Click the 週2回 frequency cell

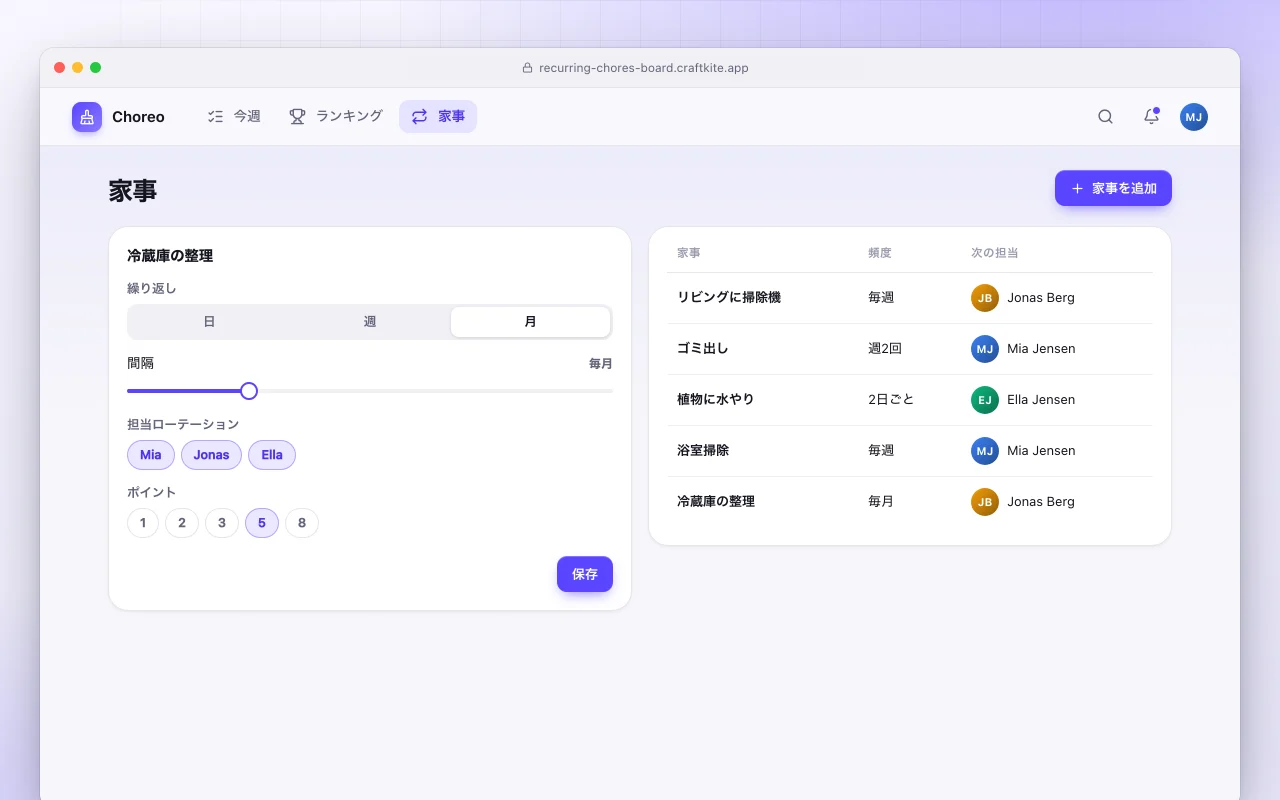[885, 349]
